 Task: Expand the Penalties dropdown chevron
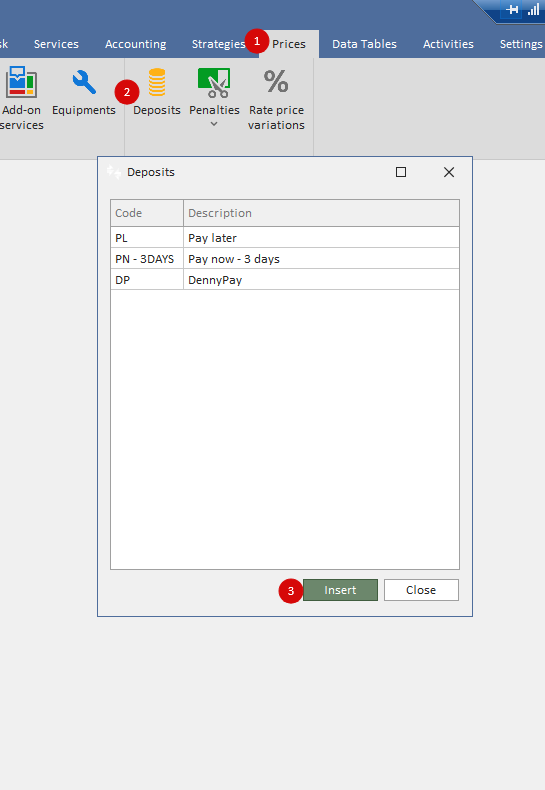pyautogui.click(x=214, y=124)
